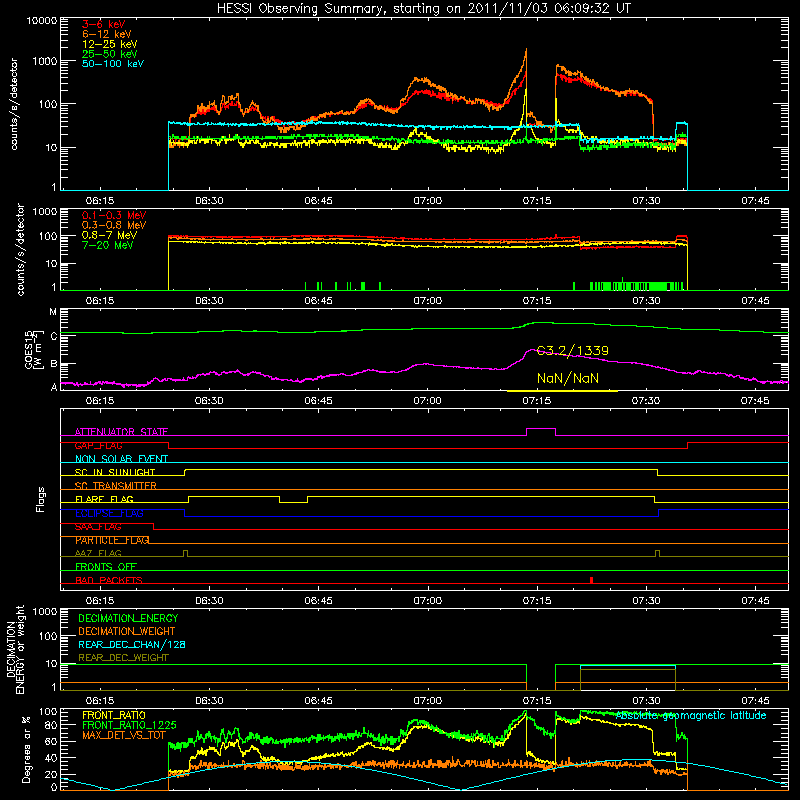Click the C3.2/1339 flare annotation
800x800 pixels.
572,351
